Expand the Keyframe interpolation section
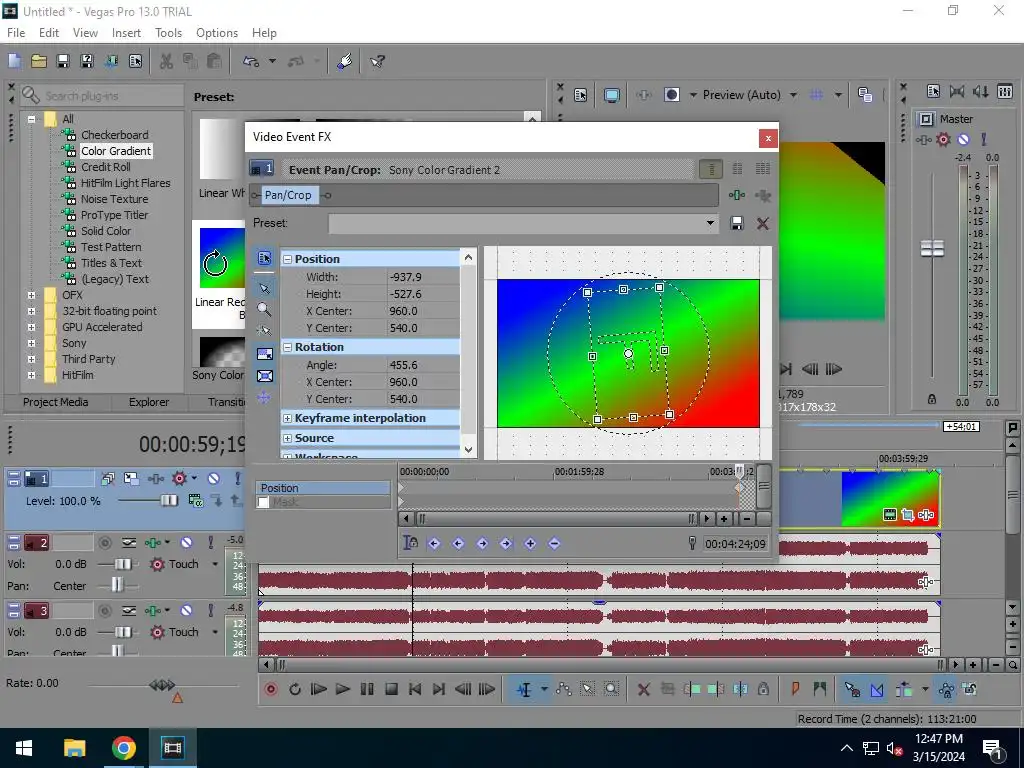 click(x=288, y=418)
